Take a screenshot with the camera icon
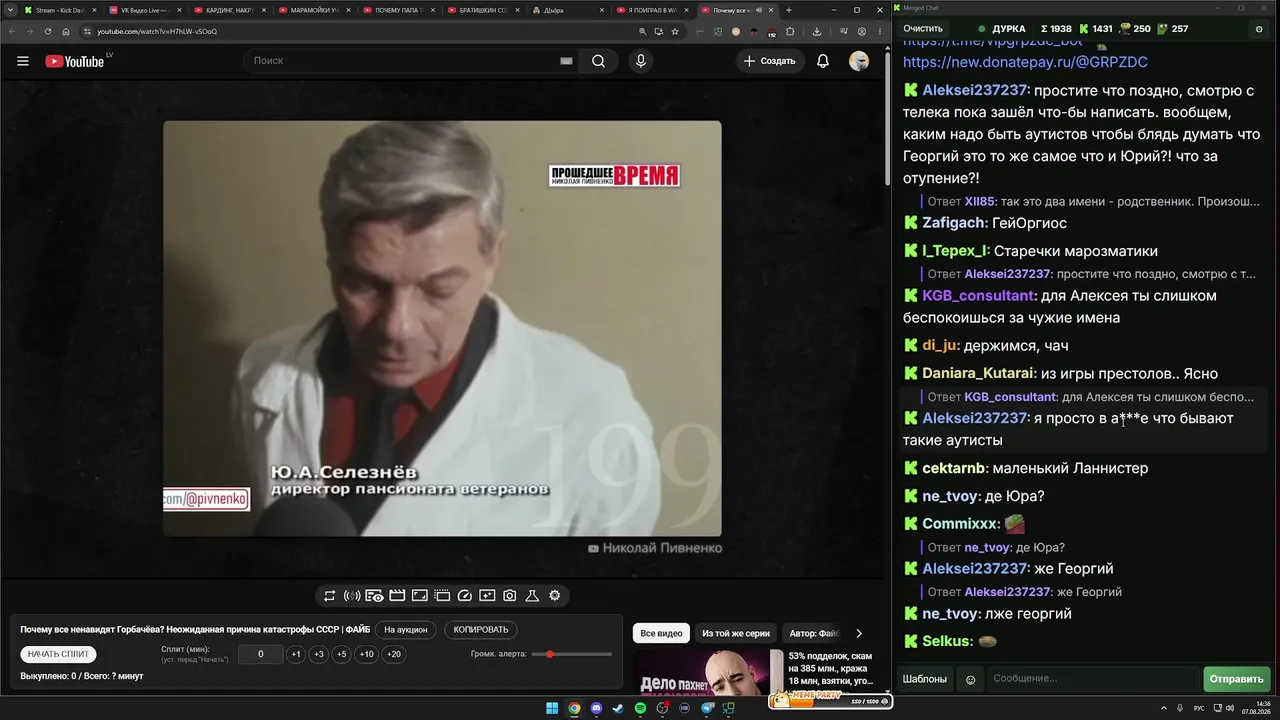 510,596
